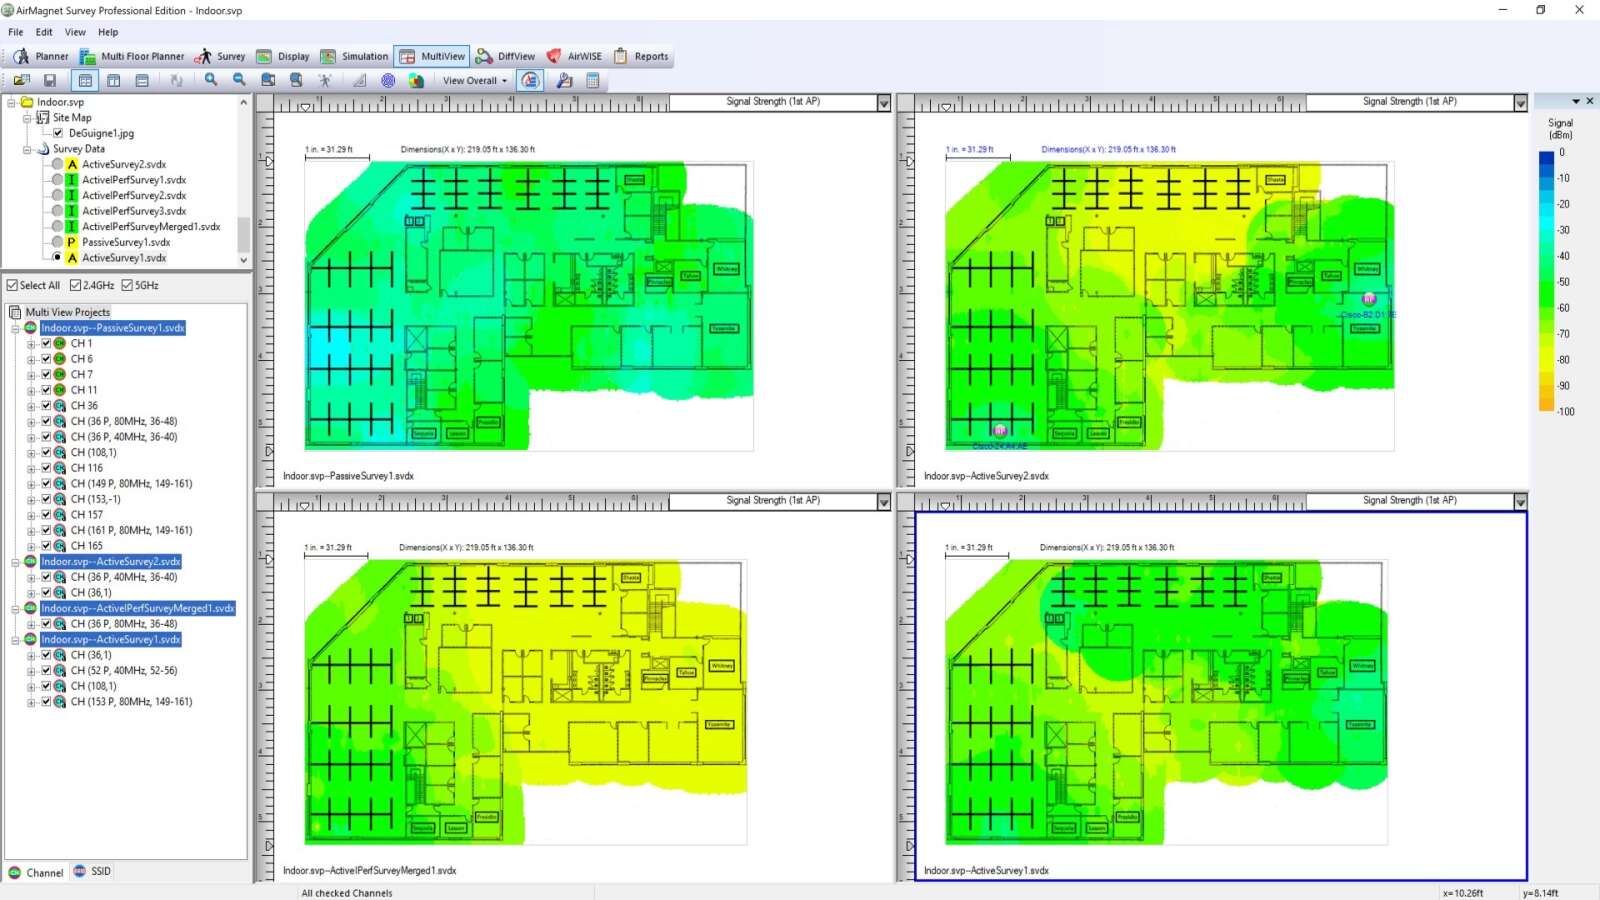This screenshot has height=900, width=1600.
Task: Uncheck CH (52 P, 40MHz, 52-56) checkbox
Action: click(46, 671)
